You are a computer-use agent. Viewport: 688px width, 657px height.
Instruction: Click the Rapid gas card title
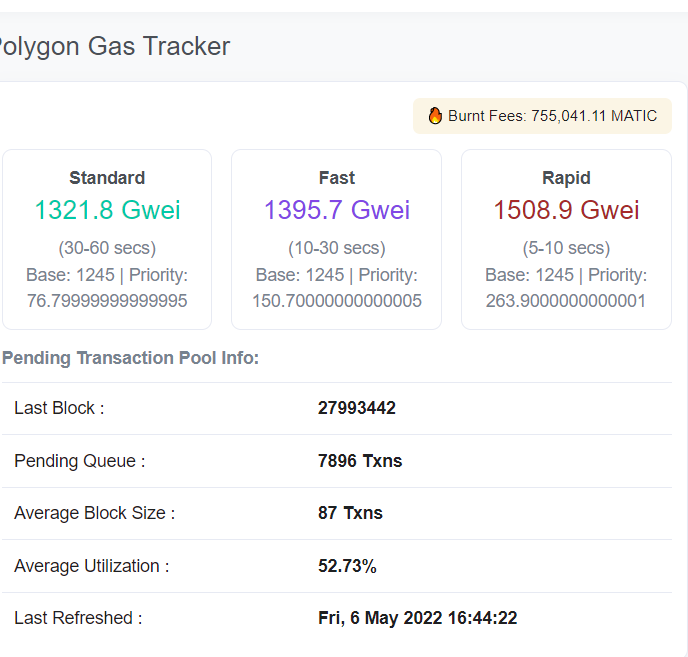pos(566,178)
